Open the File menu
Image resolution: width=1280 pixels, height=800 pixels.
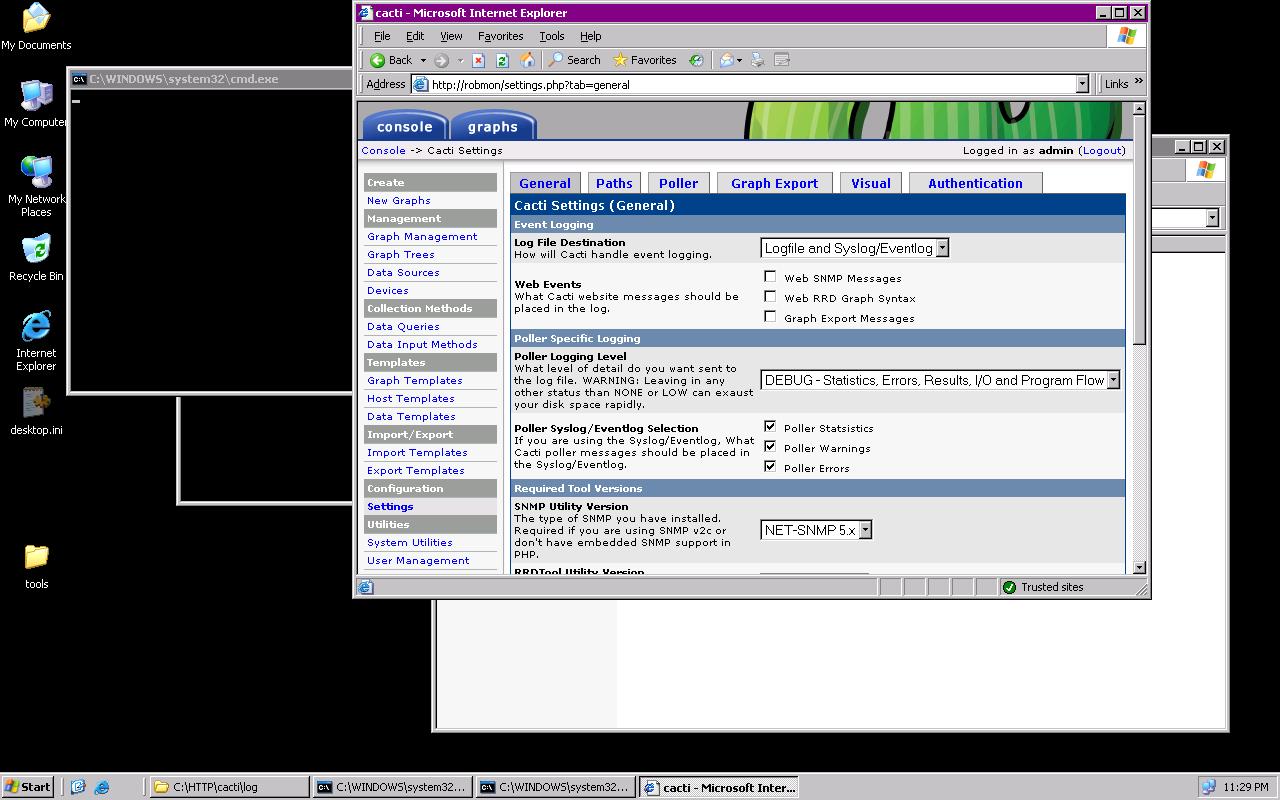[x=382, y=36]
